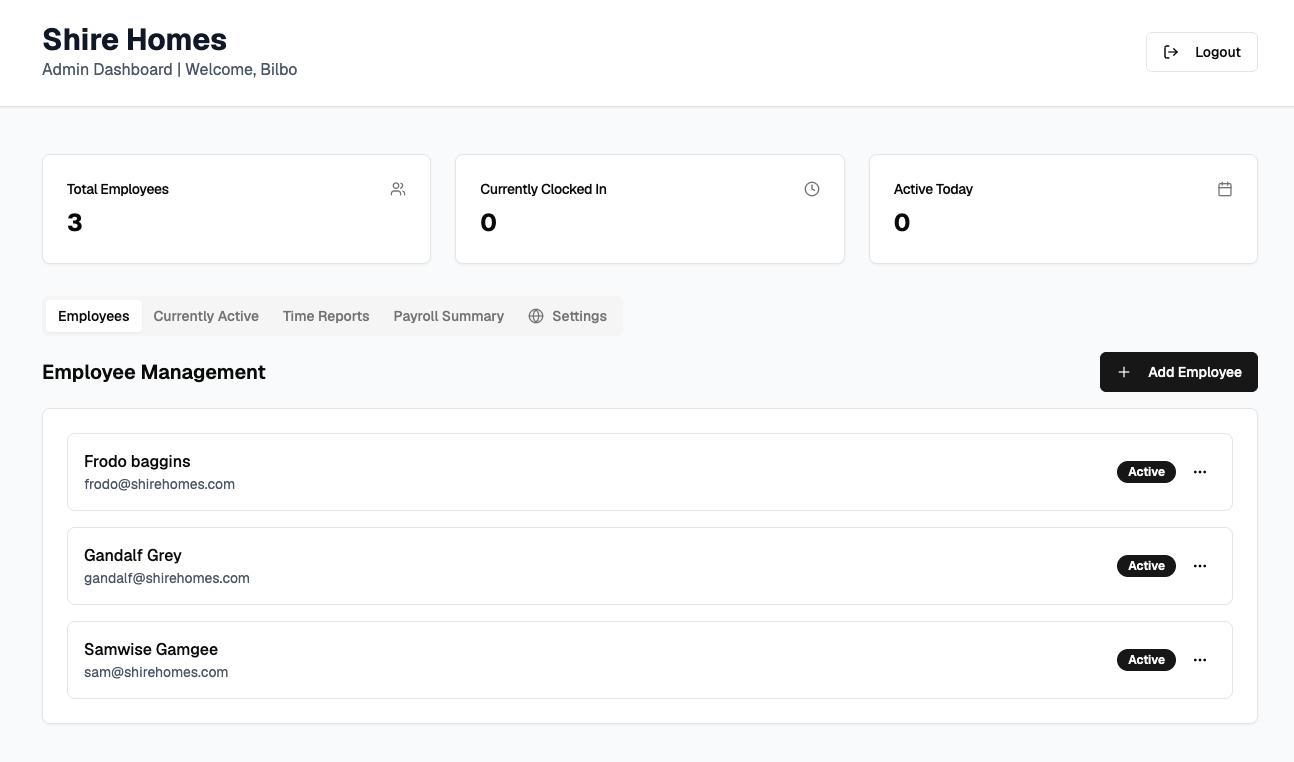Click the globe icon beside Settings tab
Image resolution: width=1294 pixels, height=762 pixels.
click(536, 315)
